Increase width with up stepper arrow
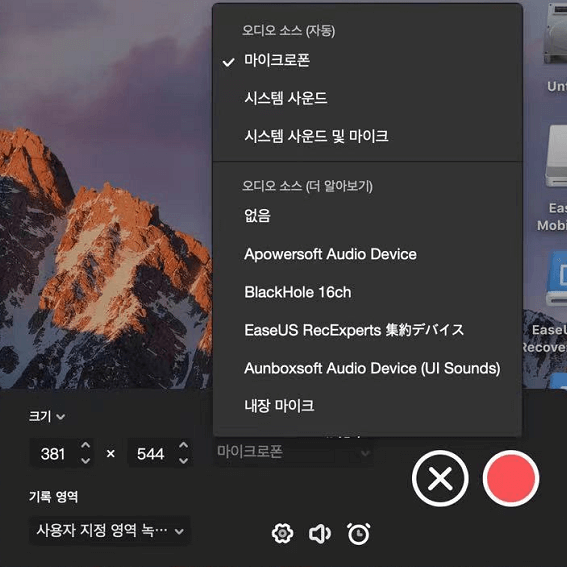The height and width of the screenshot is (567, 567). click(85, 446)
